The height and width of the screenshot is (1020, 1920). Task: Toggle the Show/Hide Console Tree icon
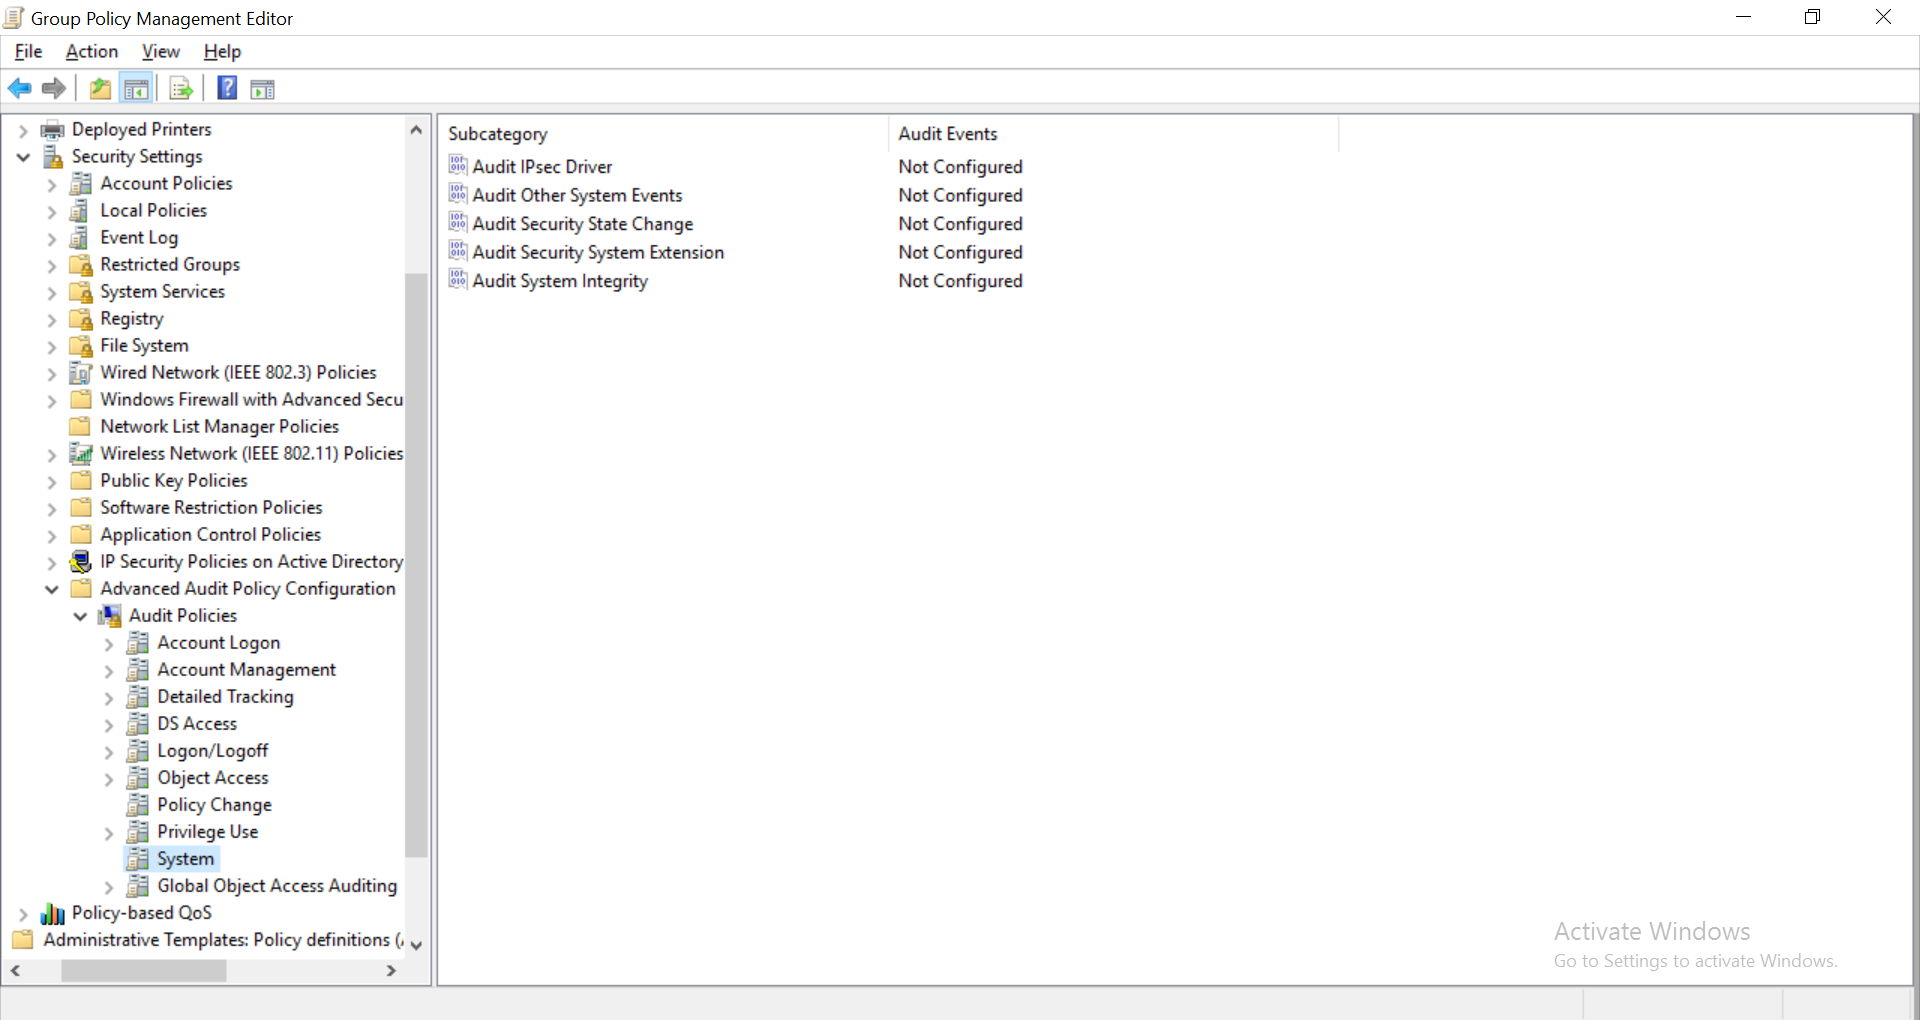[137, 88]
